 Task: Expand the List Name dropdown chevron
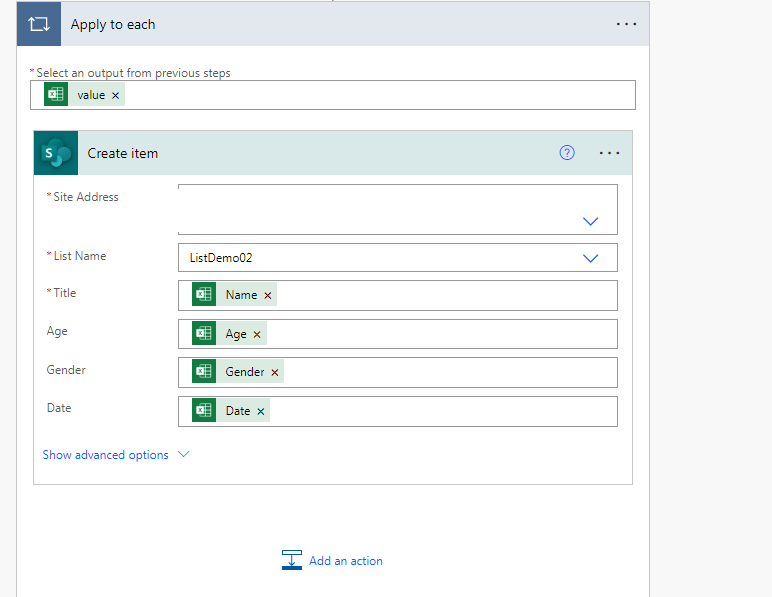(590, 258)
